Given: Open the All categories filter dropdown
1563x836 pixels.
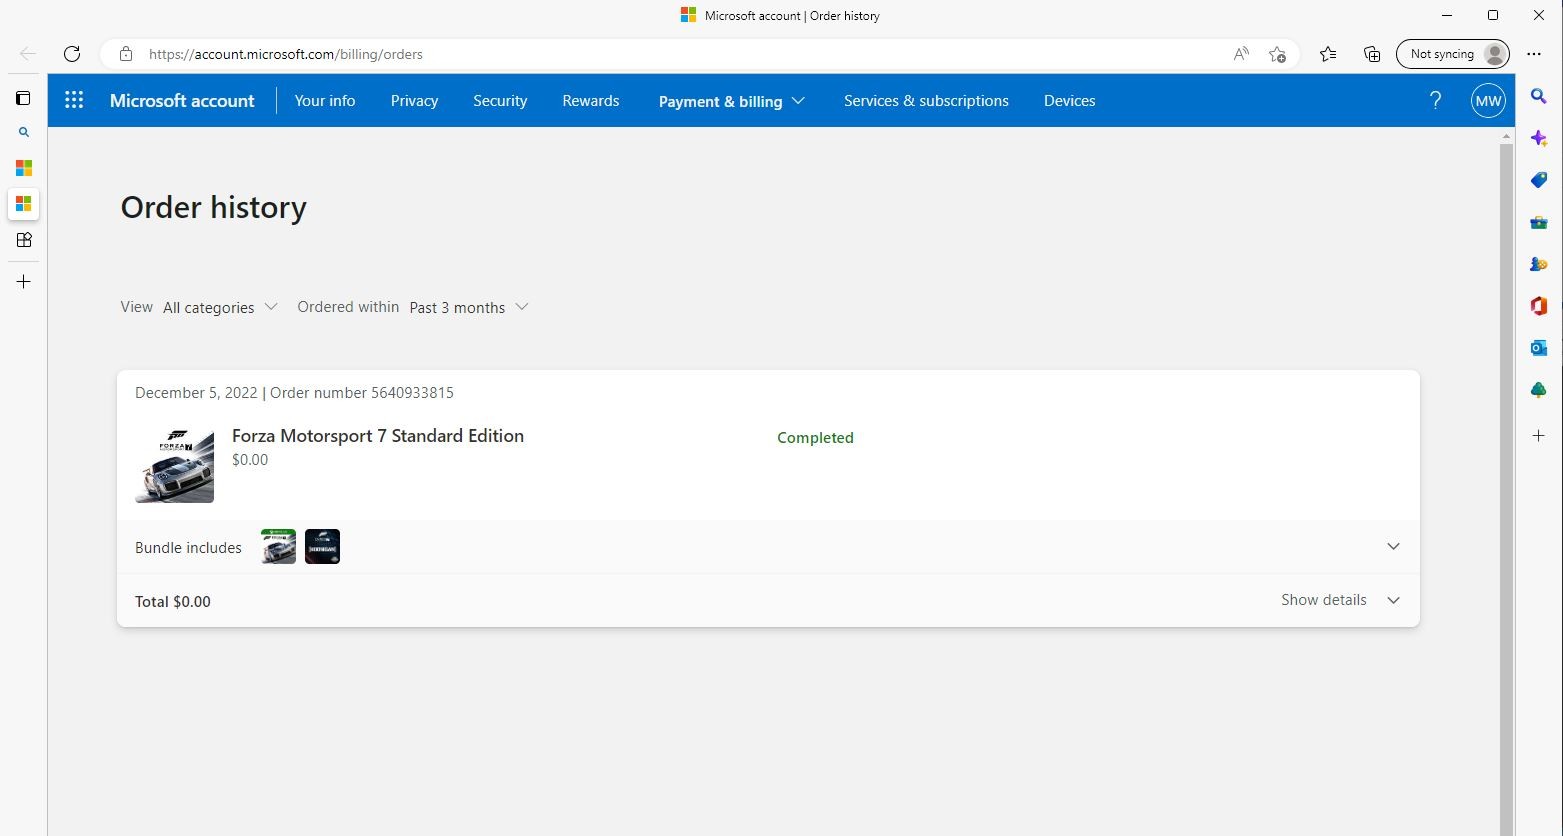Looking at the screenshot, I should [220, 307].
